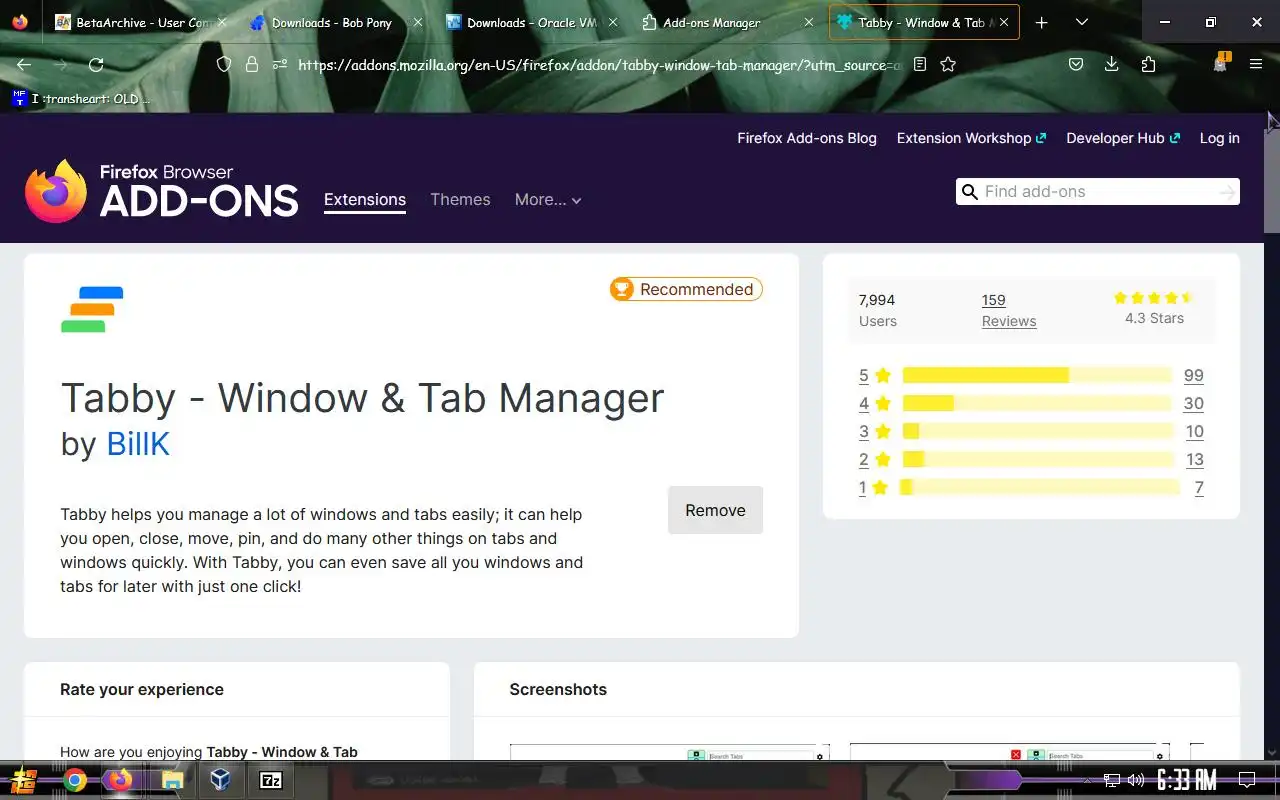1280x800 pixels.
Task: Open the extensions puzzle icon
Action: (1148, 64)
